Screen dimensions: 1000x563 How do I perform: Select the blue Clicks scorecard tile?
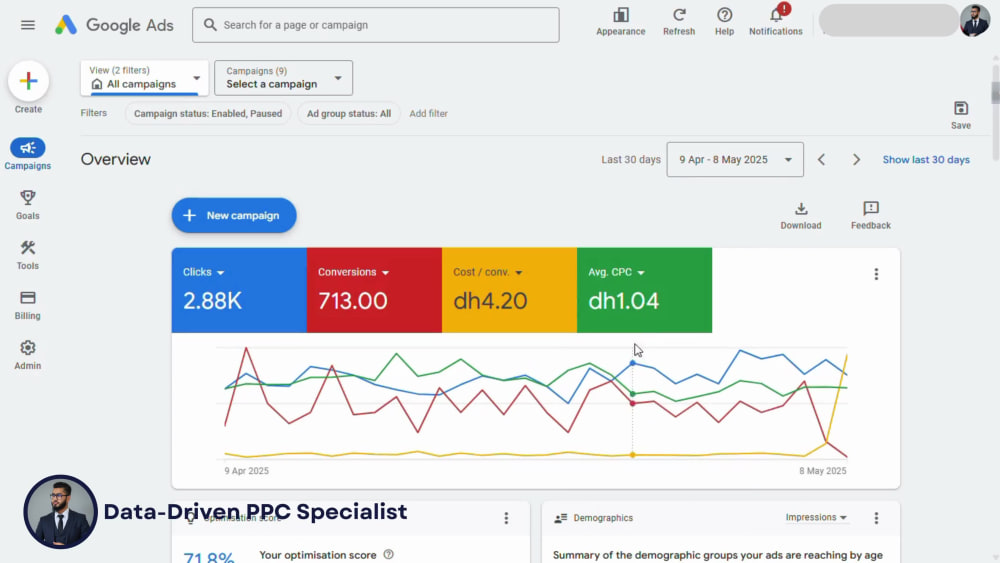(239, 290)
